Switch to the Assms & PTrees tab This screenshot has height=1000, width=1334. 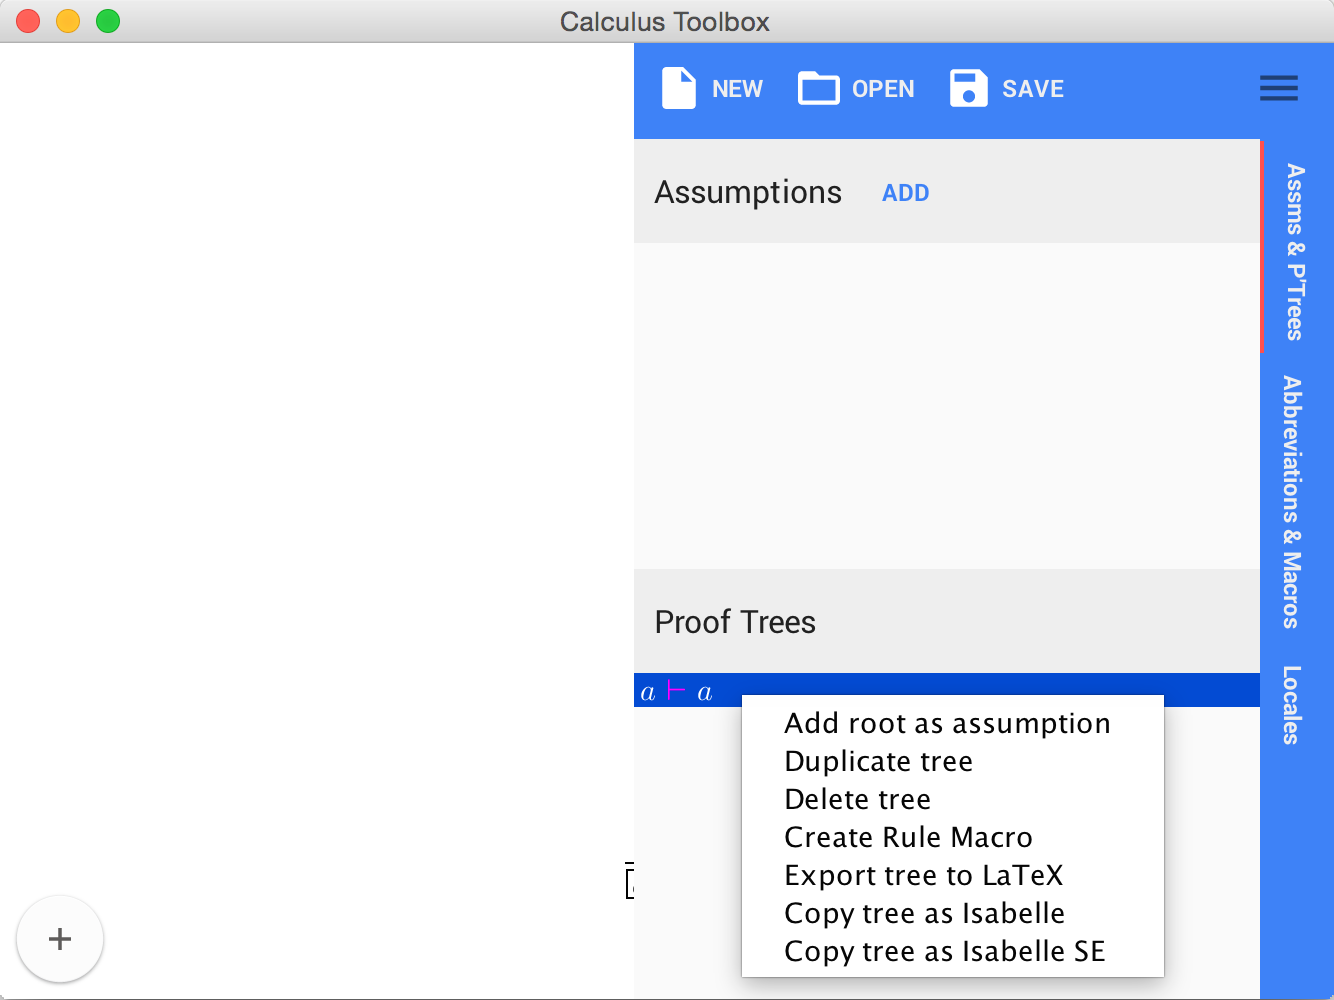(1296, 252)
